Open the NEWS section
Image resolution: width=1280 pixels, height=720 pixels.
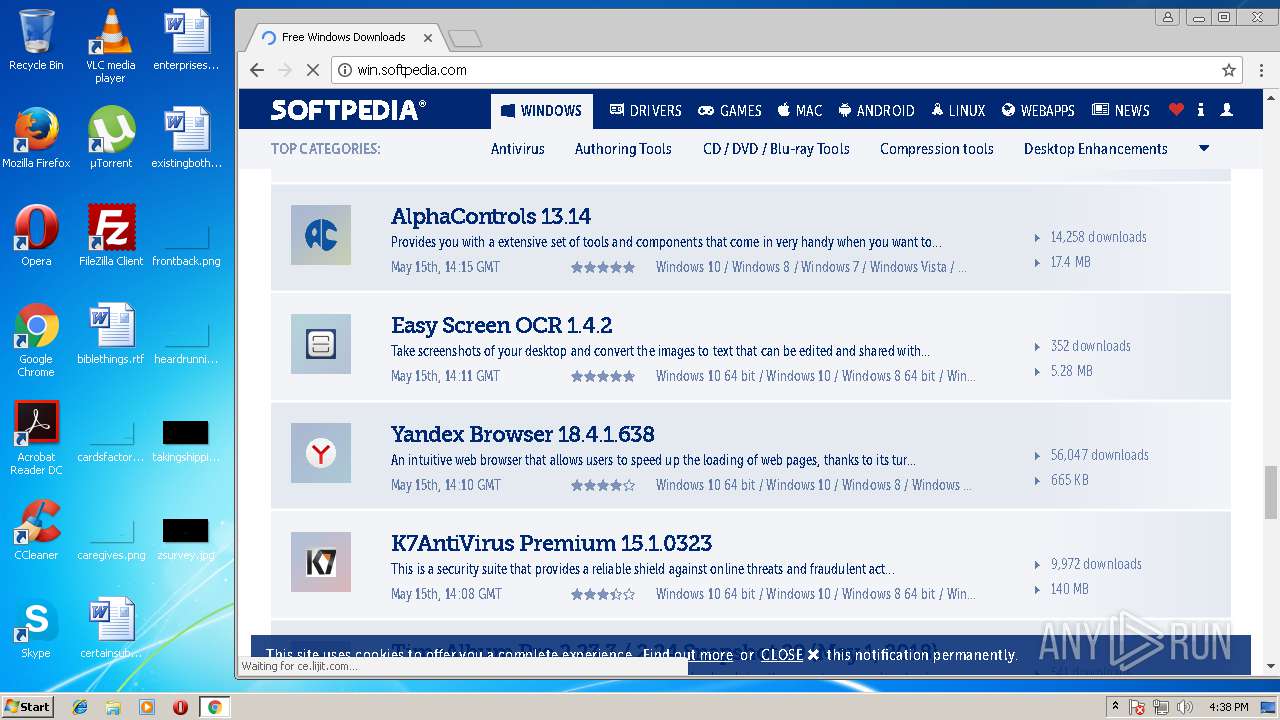tap(1121, 111)
